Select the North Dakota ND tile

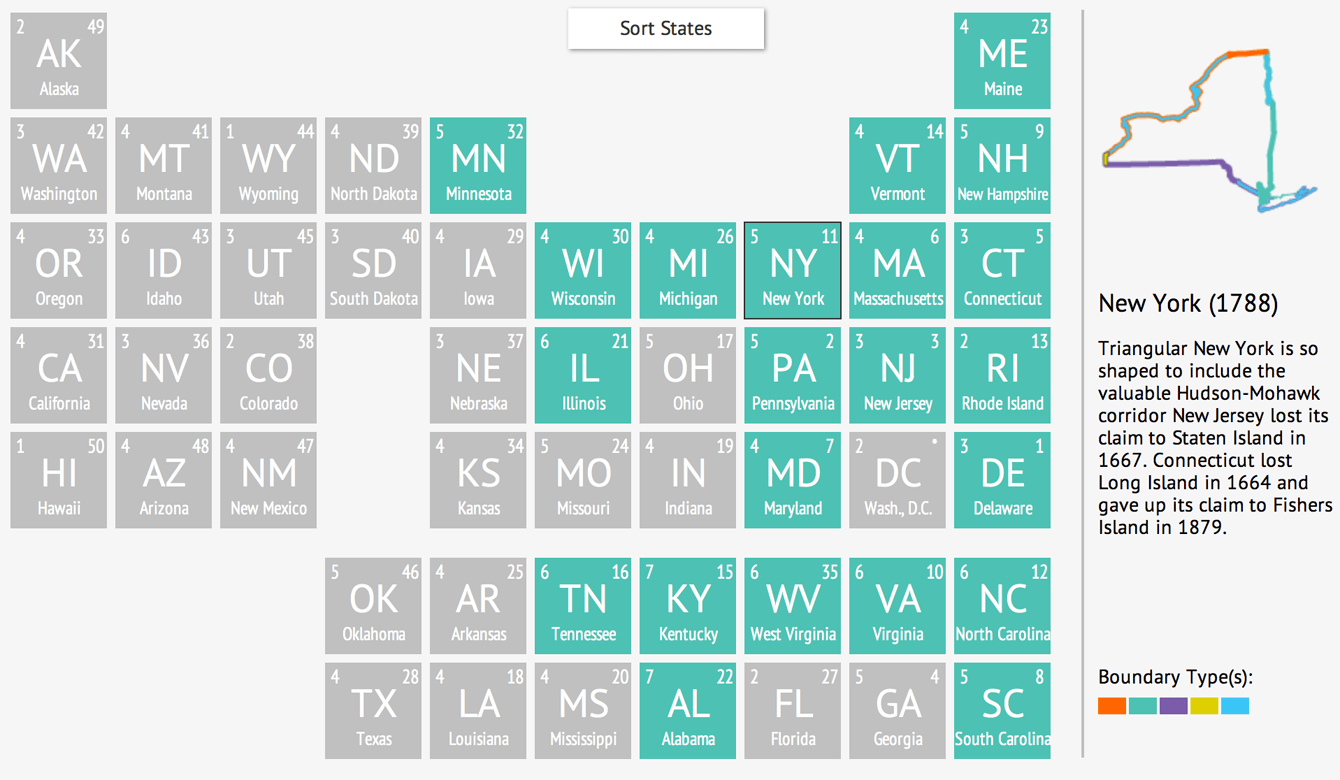[373, 166]
